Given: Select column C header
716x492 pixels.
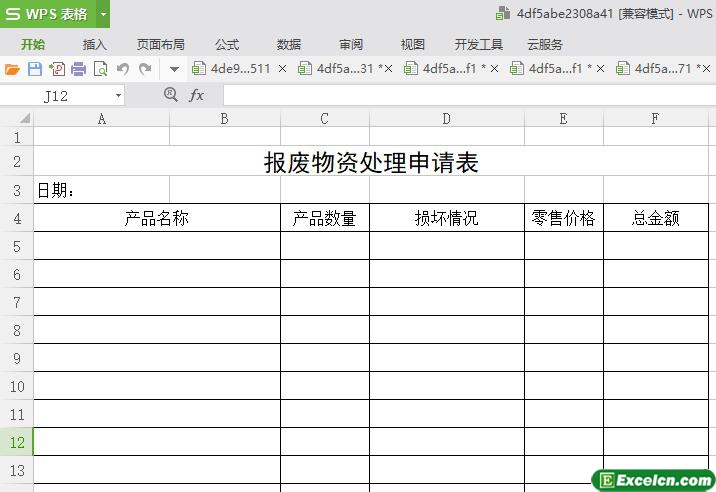Looking at the screenshot, I should click(324, 119).
